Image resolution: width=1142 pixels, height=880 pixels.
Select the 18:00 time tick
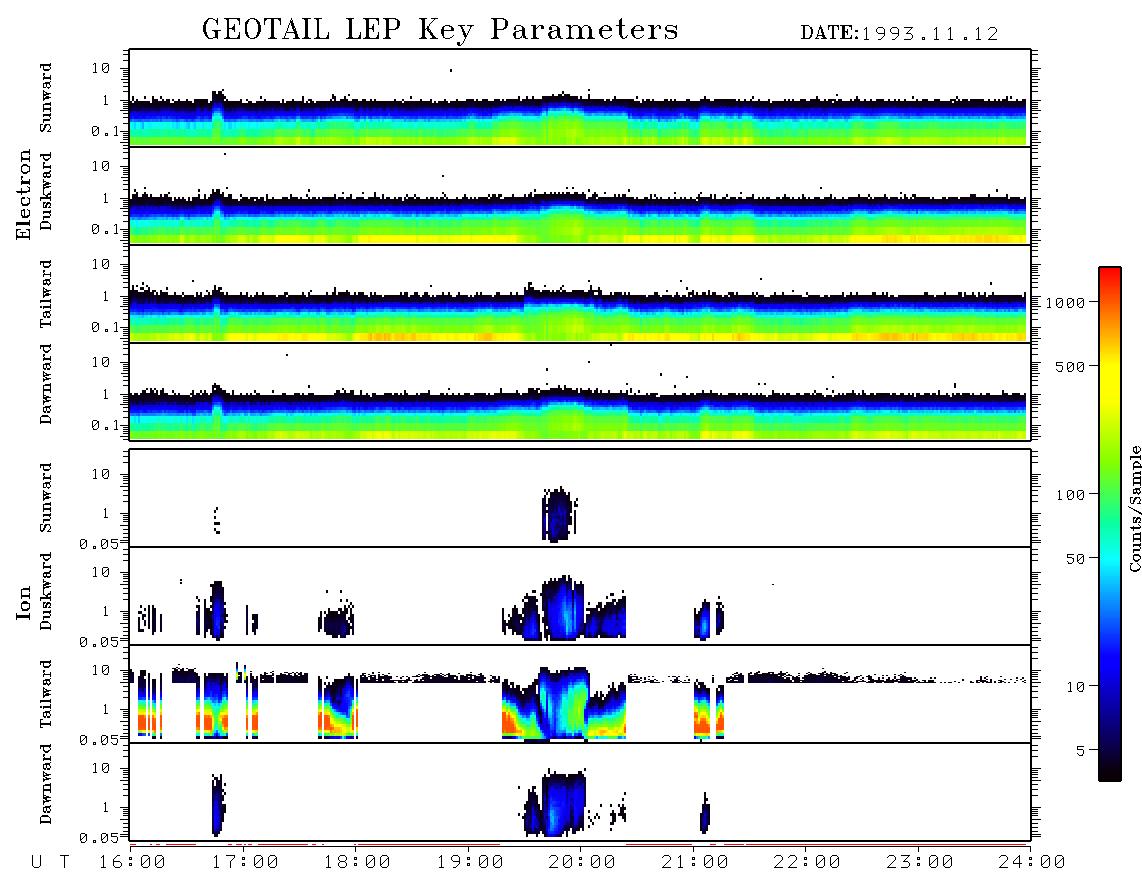click(x=358, y=862)
